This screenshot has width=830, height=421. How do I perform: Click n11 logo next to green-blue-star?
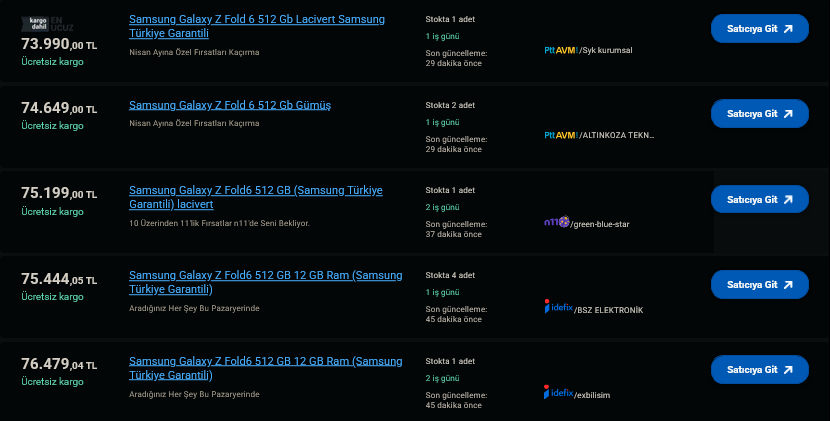point(556,222)
